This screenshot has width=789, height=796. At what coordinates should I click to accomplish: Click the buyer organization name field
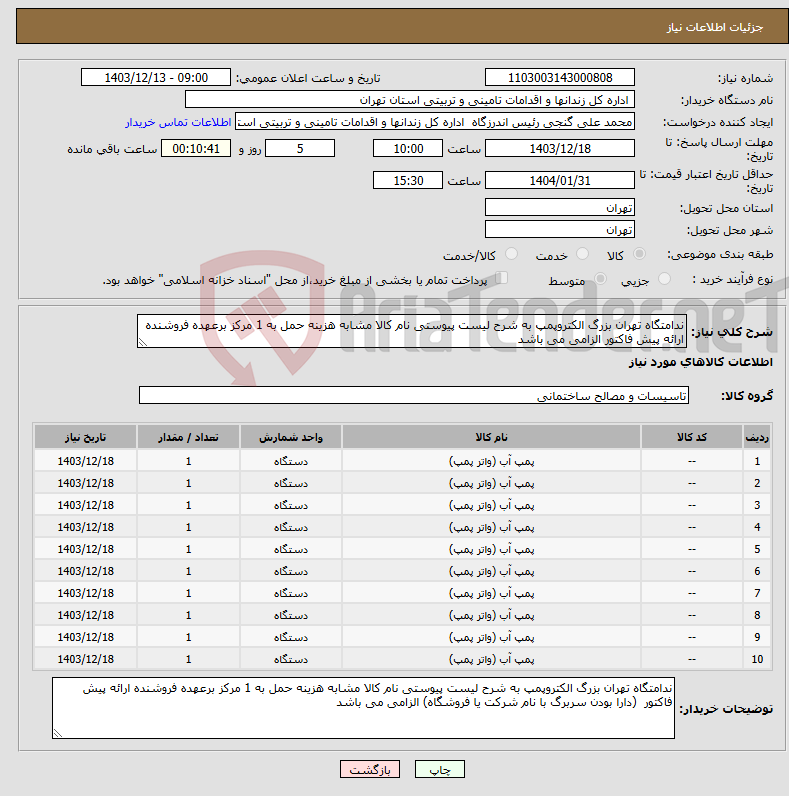coord(410,100)
